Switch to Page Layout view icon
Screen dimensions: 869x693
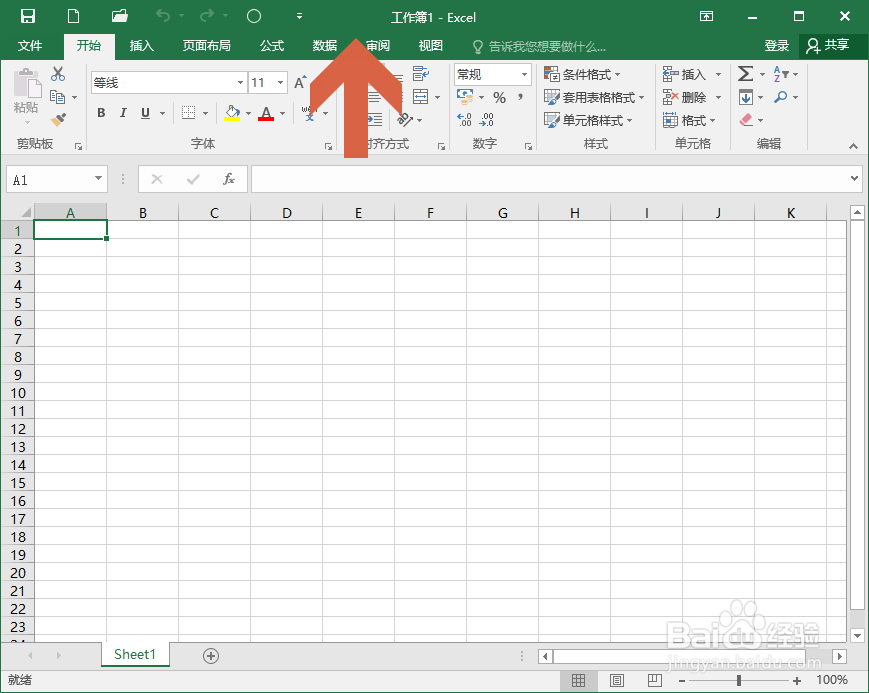(x=616, y=680)
